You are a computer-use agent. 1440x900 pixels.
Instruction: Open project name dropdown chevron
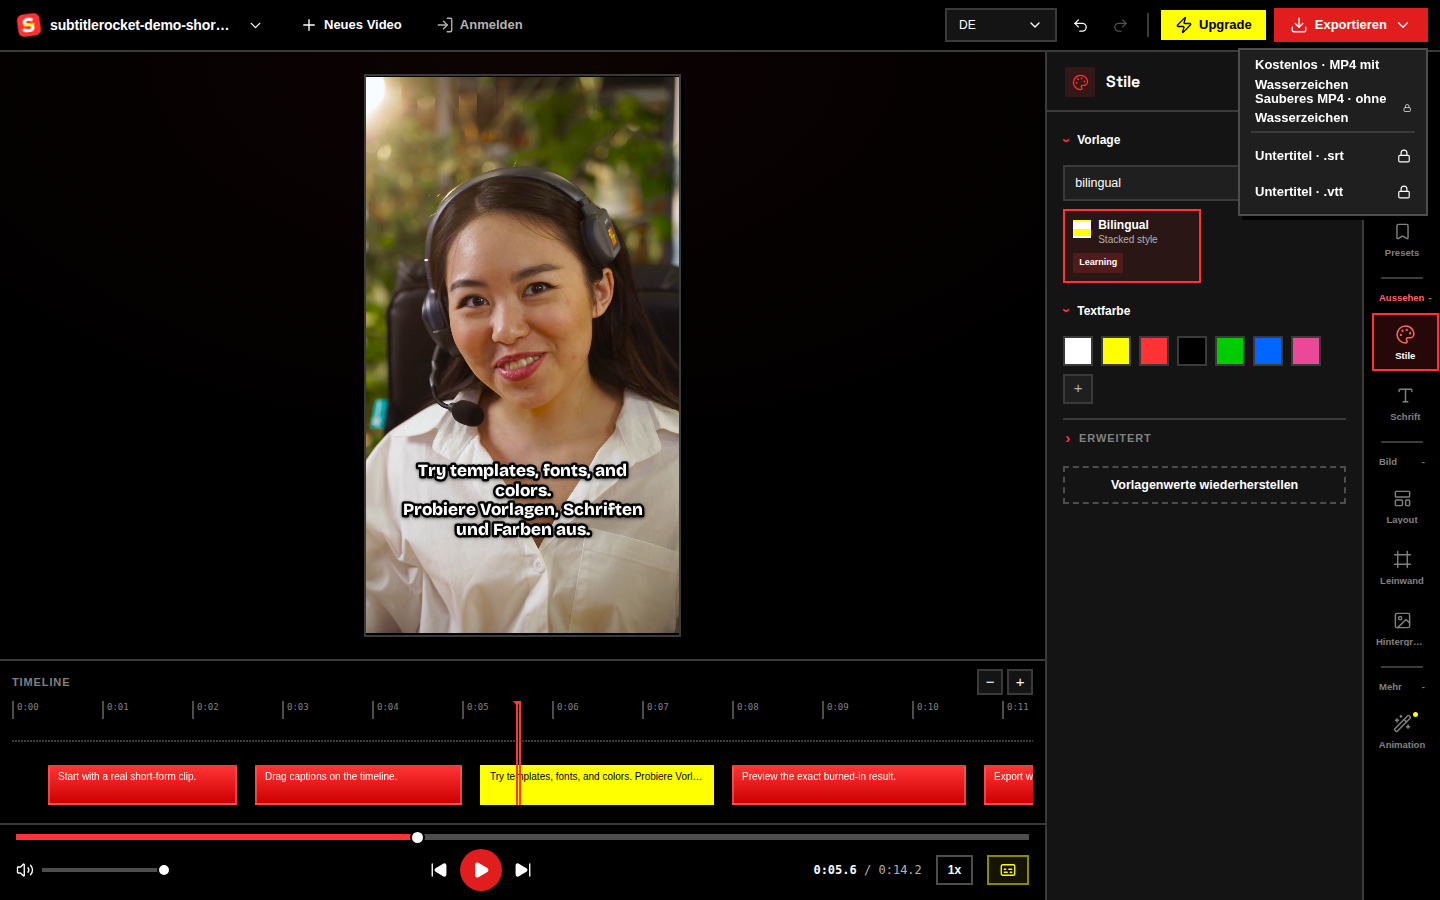point(255,25)
